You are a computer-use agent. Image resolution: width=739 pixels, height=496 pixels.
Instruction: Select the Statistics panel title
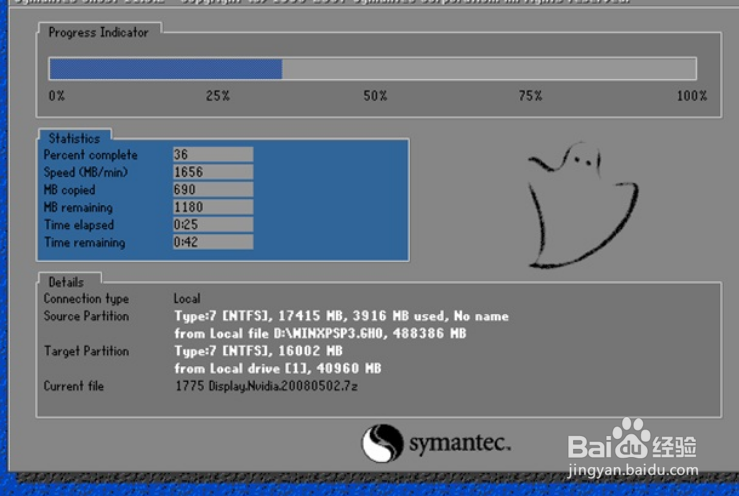74,138
